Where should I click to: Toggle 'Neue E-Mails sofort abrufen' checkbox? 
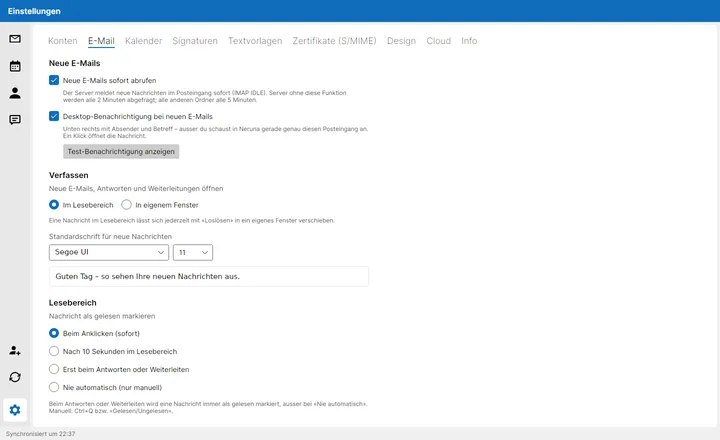[54, 80]
